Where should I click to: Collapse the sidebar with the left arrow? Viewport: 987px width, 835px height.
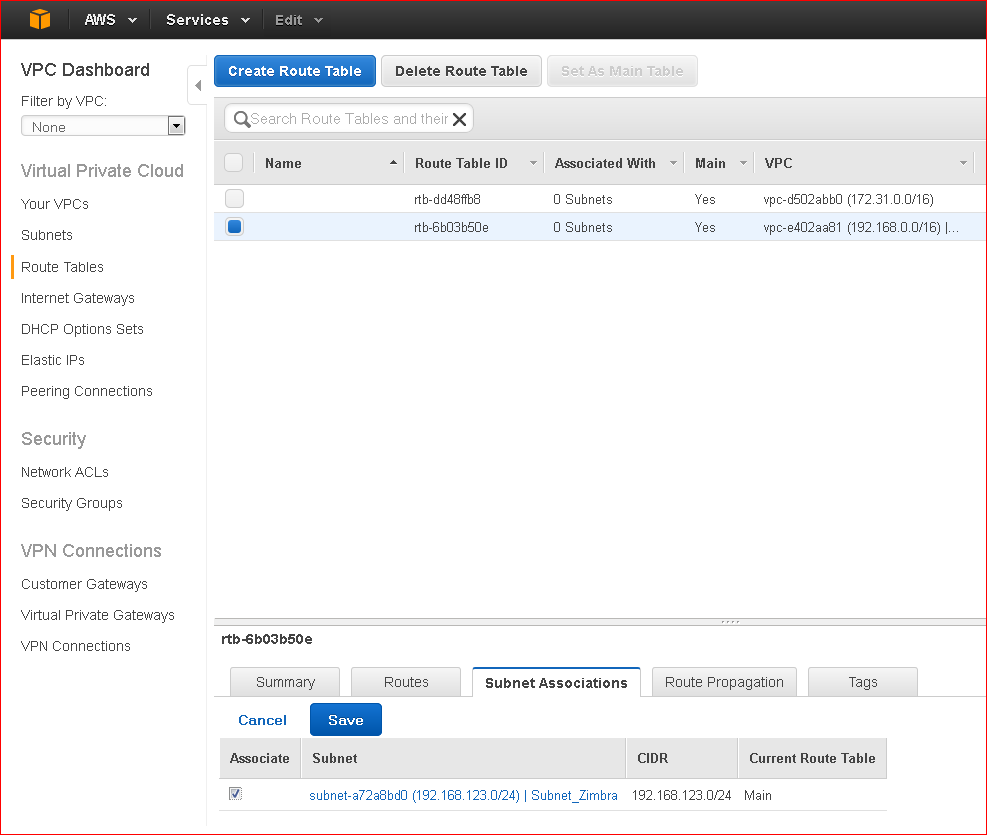click(x=198, y=85)
